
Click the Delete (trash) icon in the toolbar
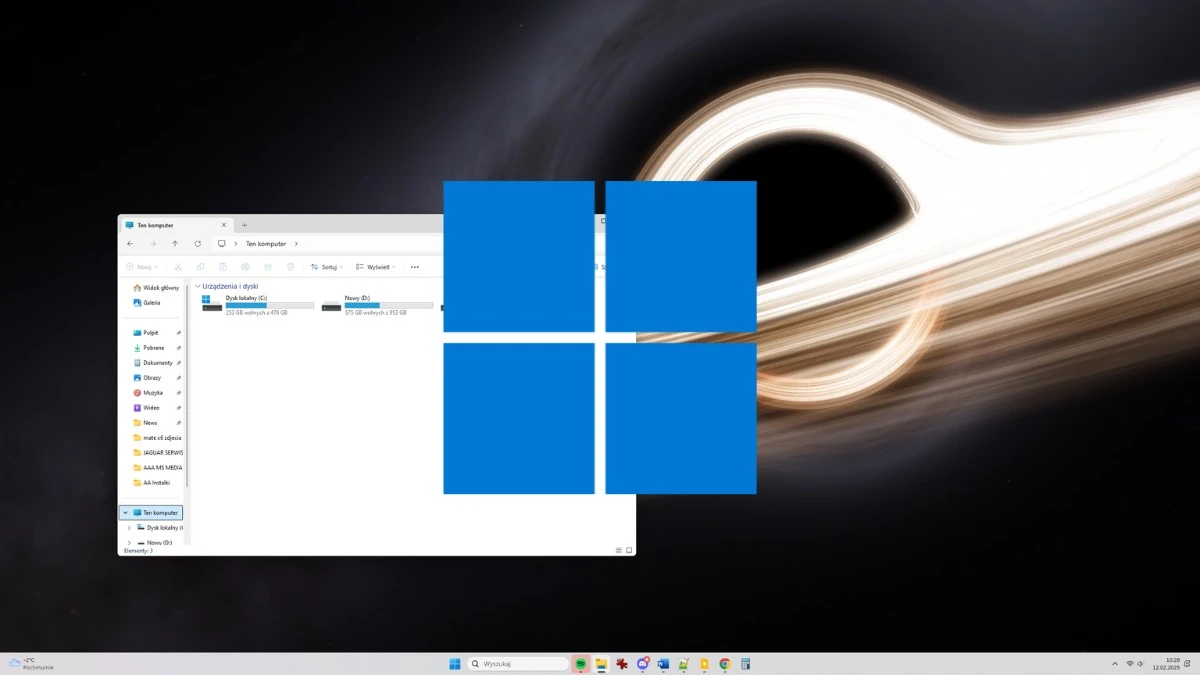(x=290, y=267)
